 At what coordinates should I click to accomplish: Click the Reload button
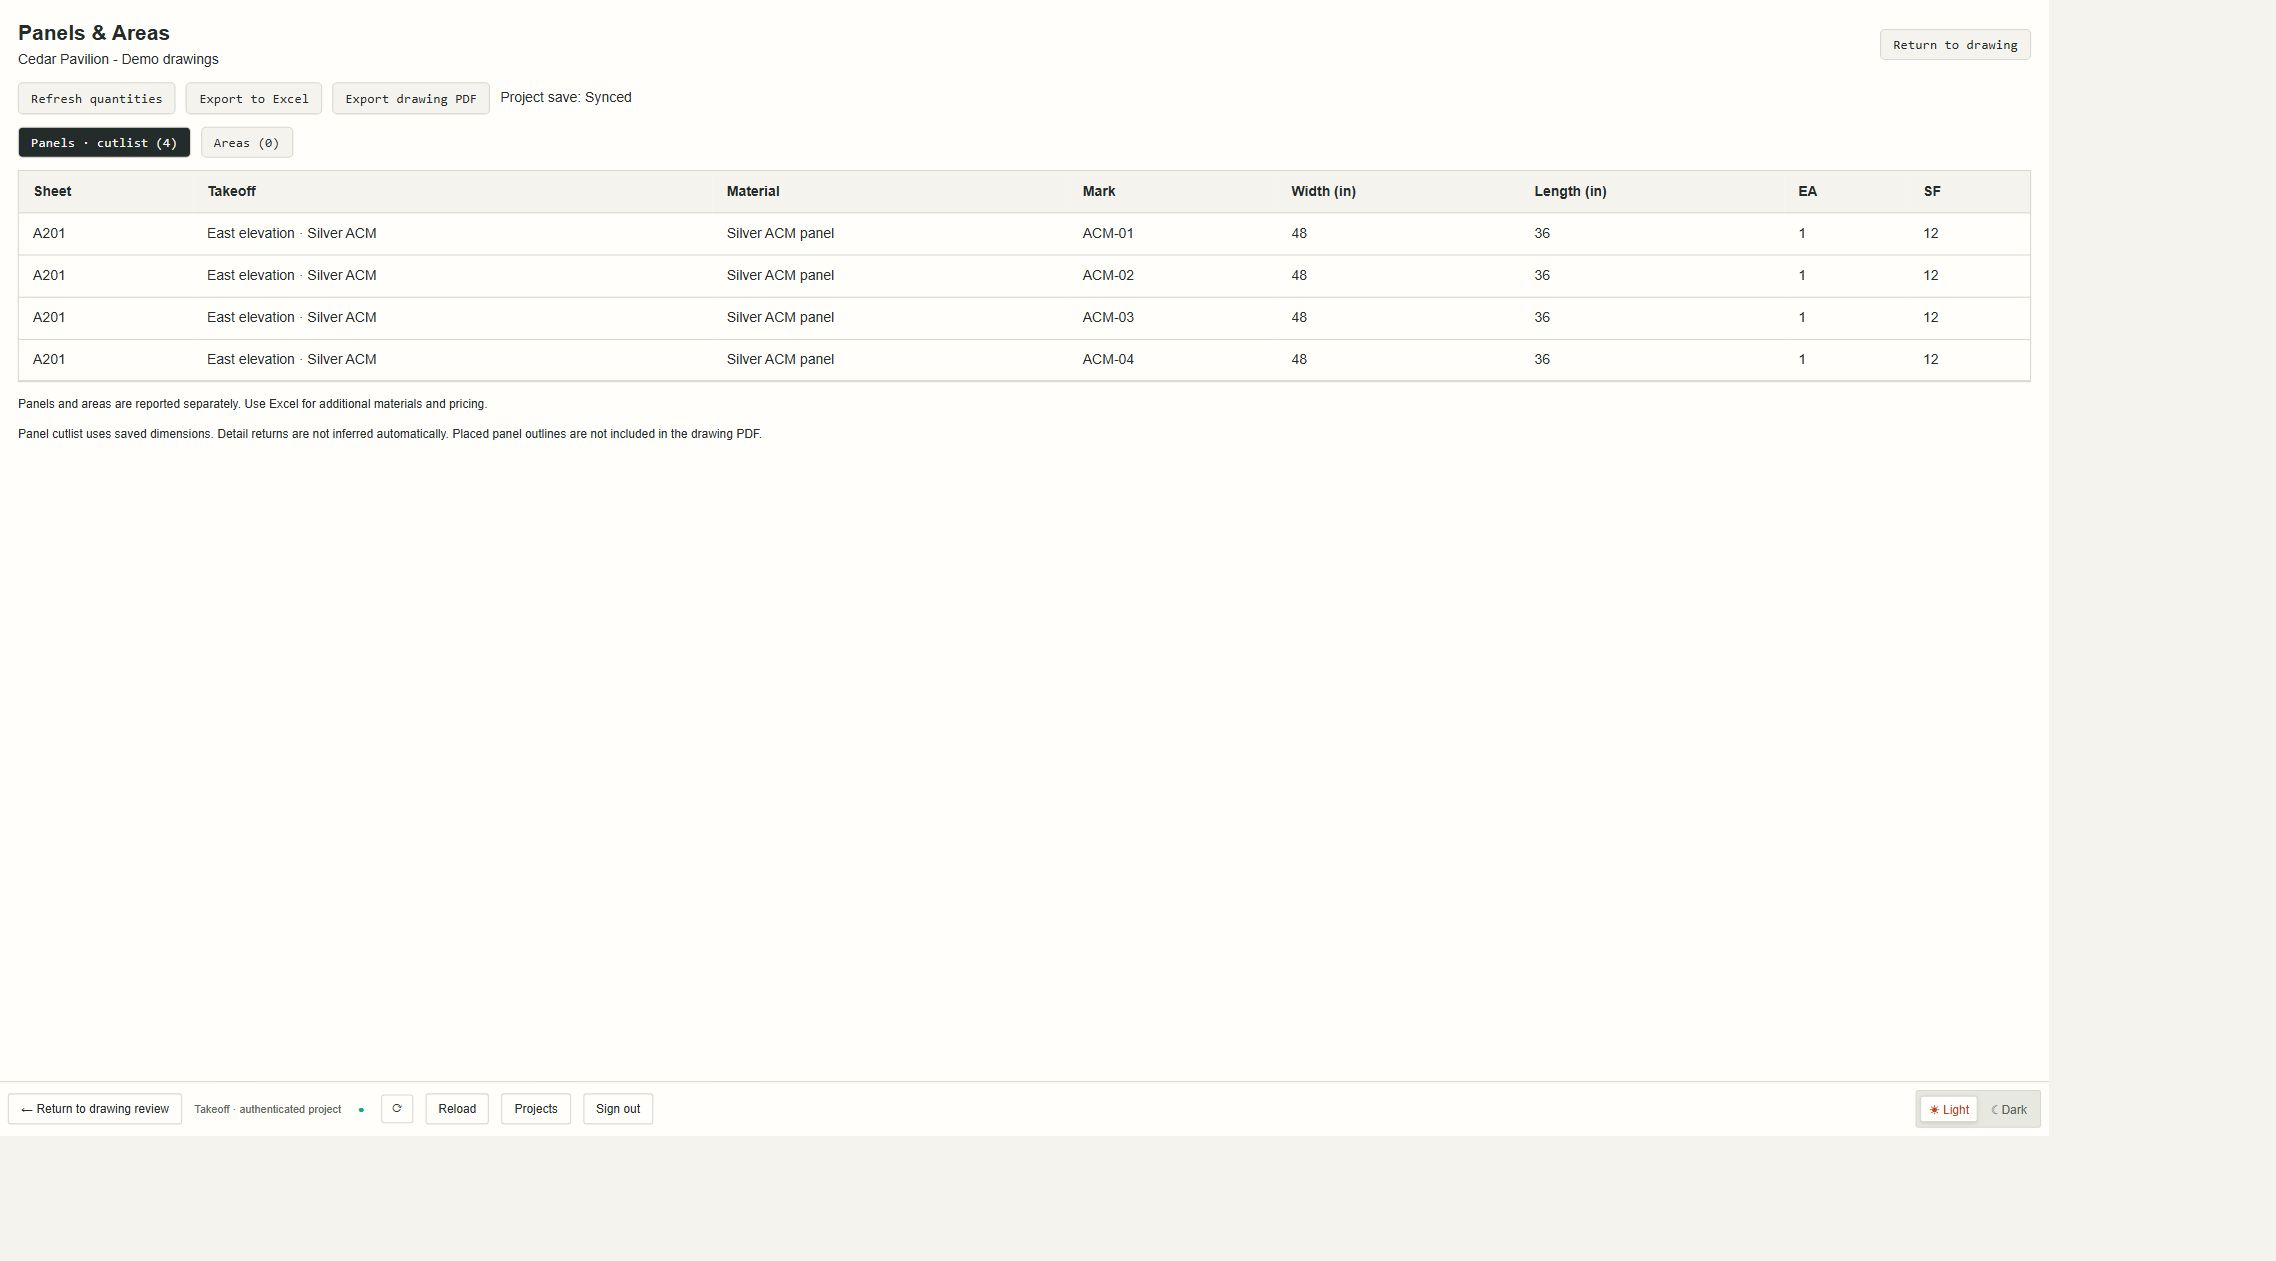(457, 1108)
